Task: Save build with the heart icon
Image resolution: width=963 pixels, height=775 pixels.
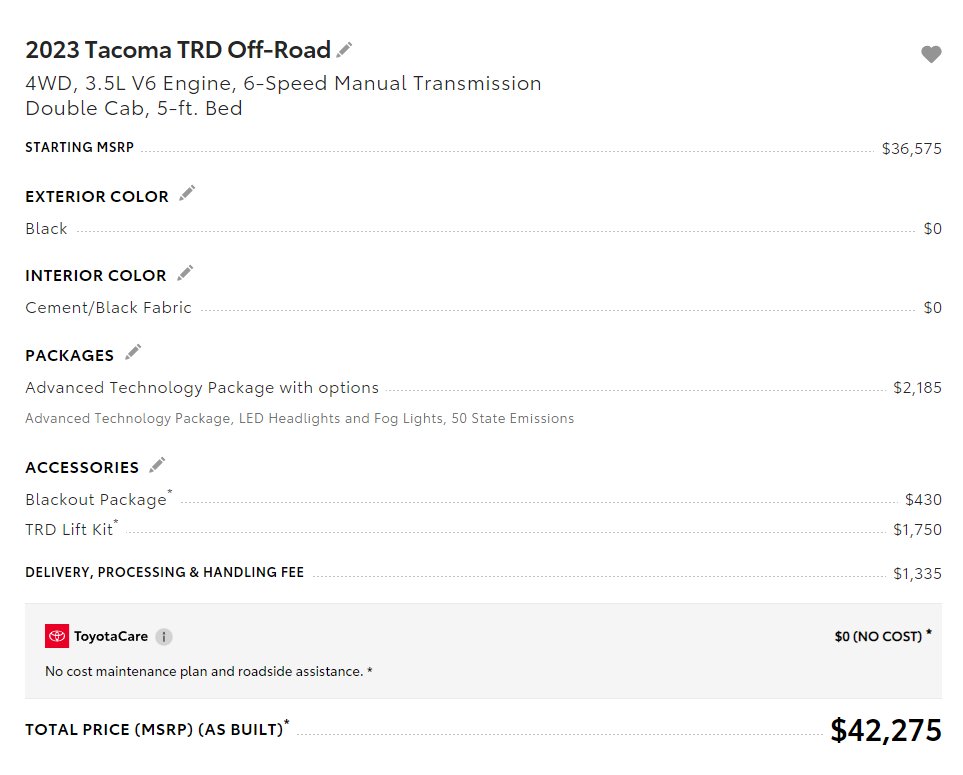Action: (931, 54)
